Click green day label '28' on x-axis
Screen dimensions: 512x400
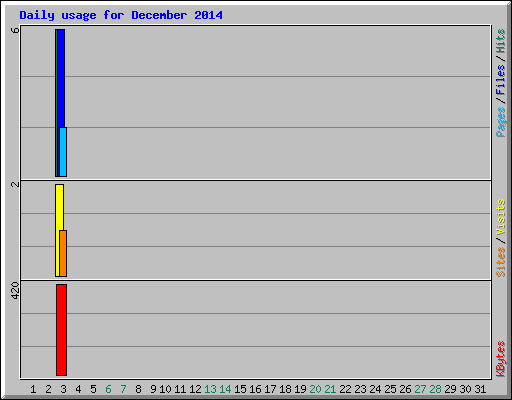pos(435,389)
